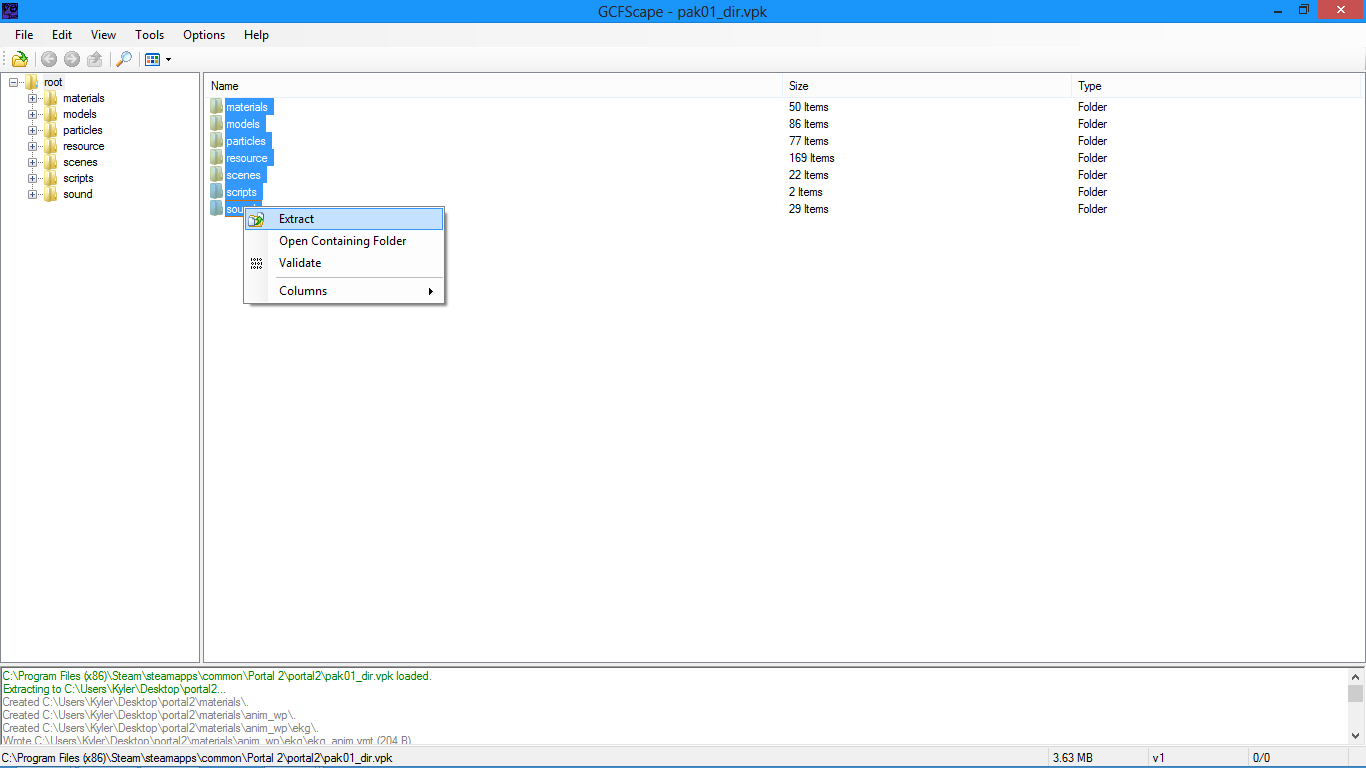
Task: Choose Validate from the context menu
Action: 345,263
